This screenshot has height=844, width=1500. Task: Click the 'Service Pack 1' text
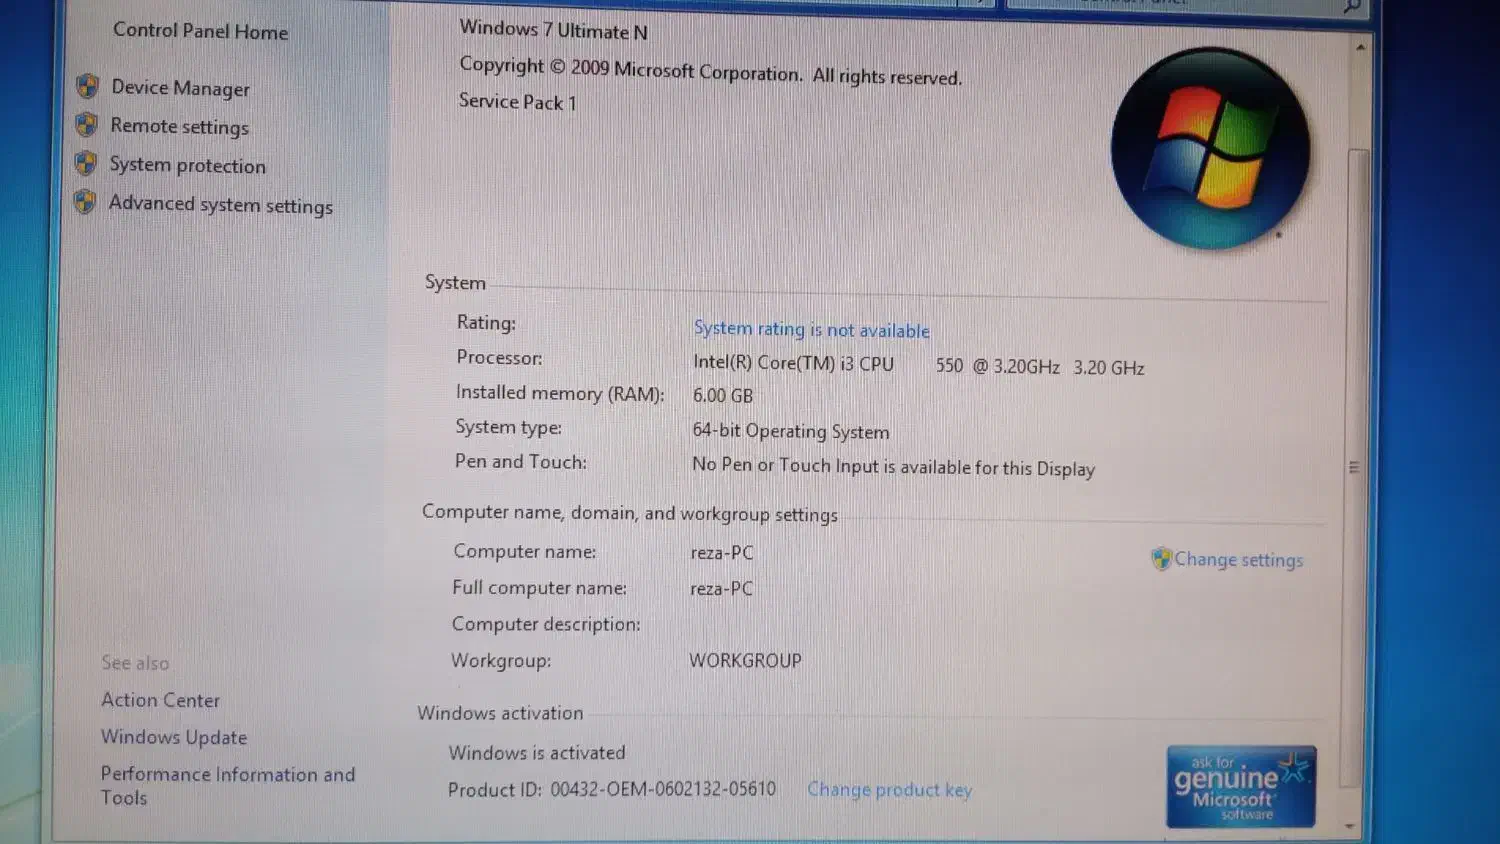pyautogui.click(x=517, y=102)
